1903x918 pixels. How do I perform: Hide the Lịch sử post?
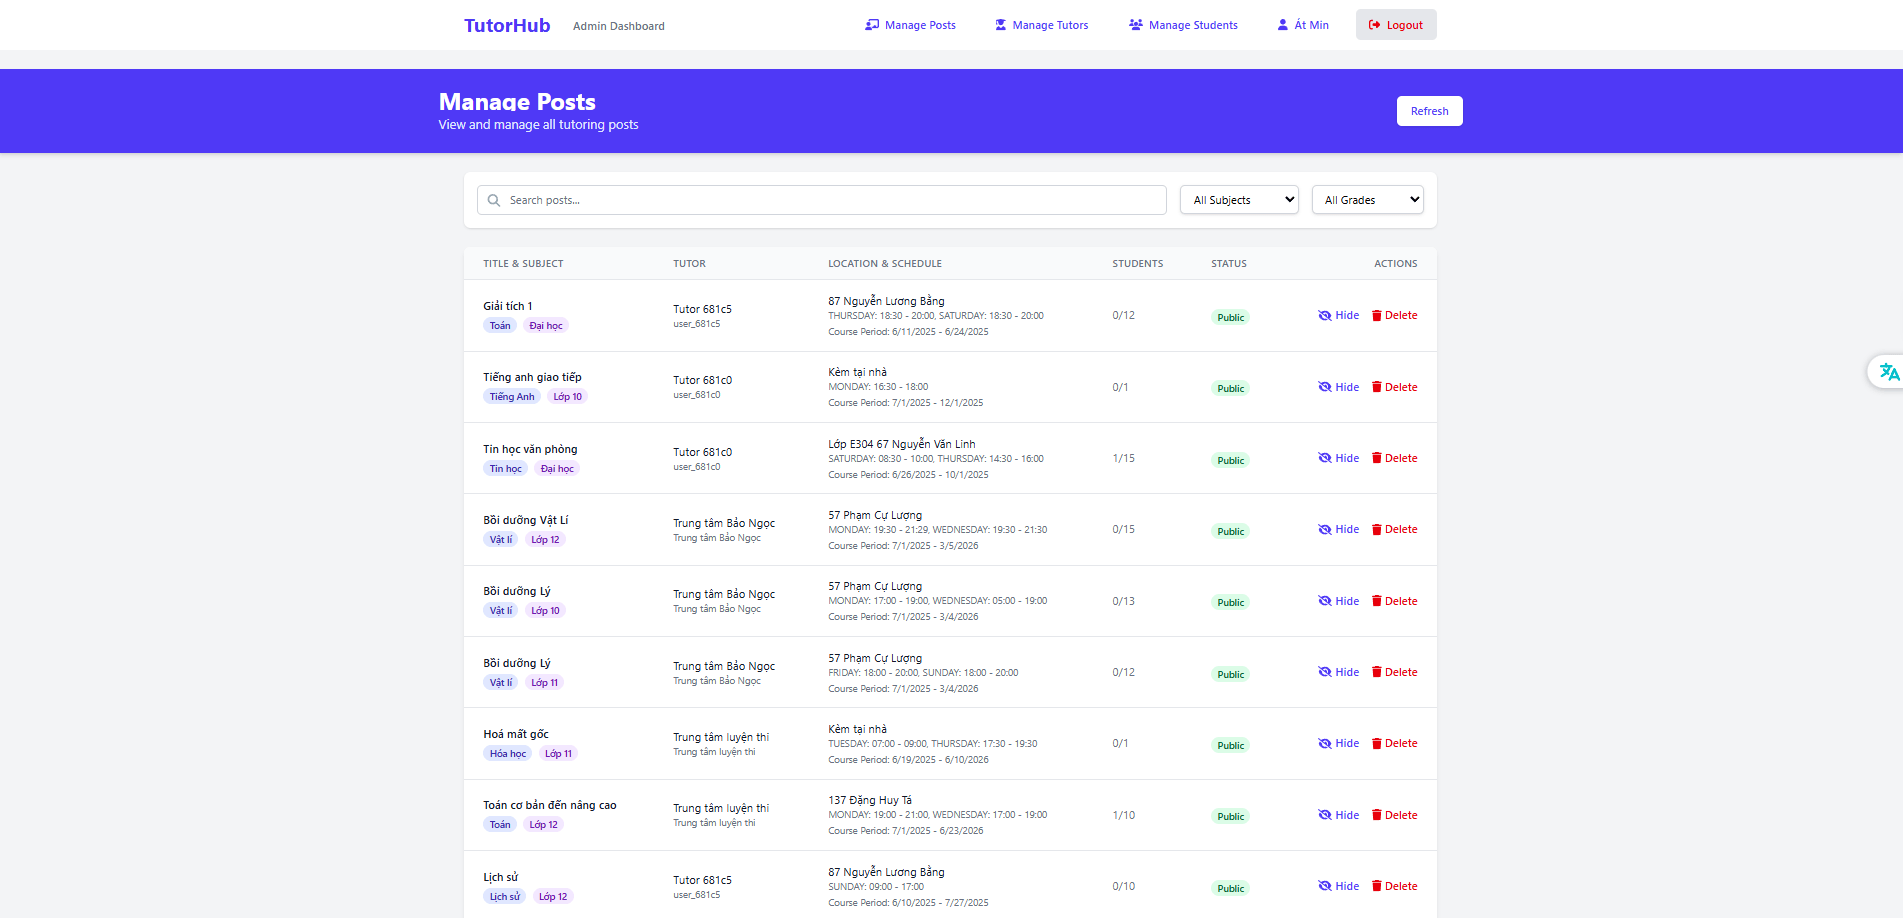coord(1338,886)
